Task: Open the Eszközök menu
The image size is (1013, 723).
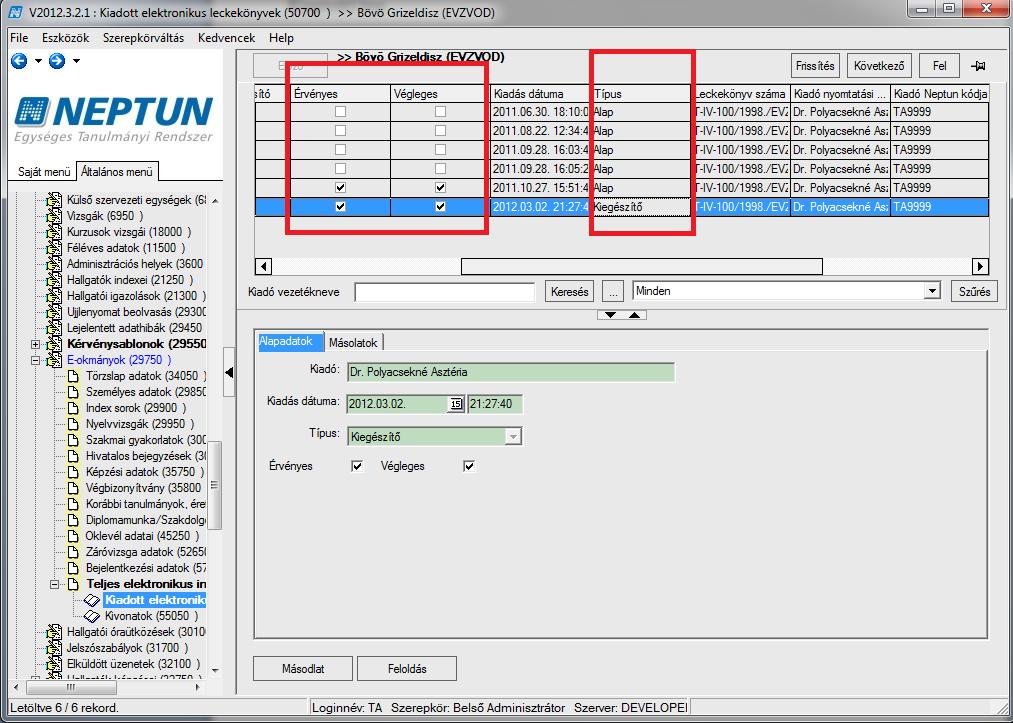Action: (x=65, y=38)
